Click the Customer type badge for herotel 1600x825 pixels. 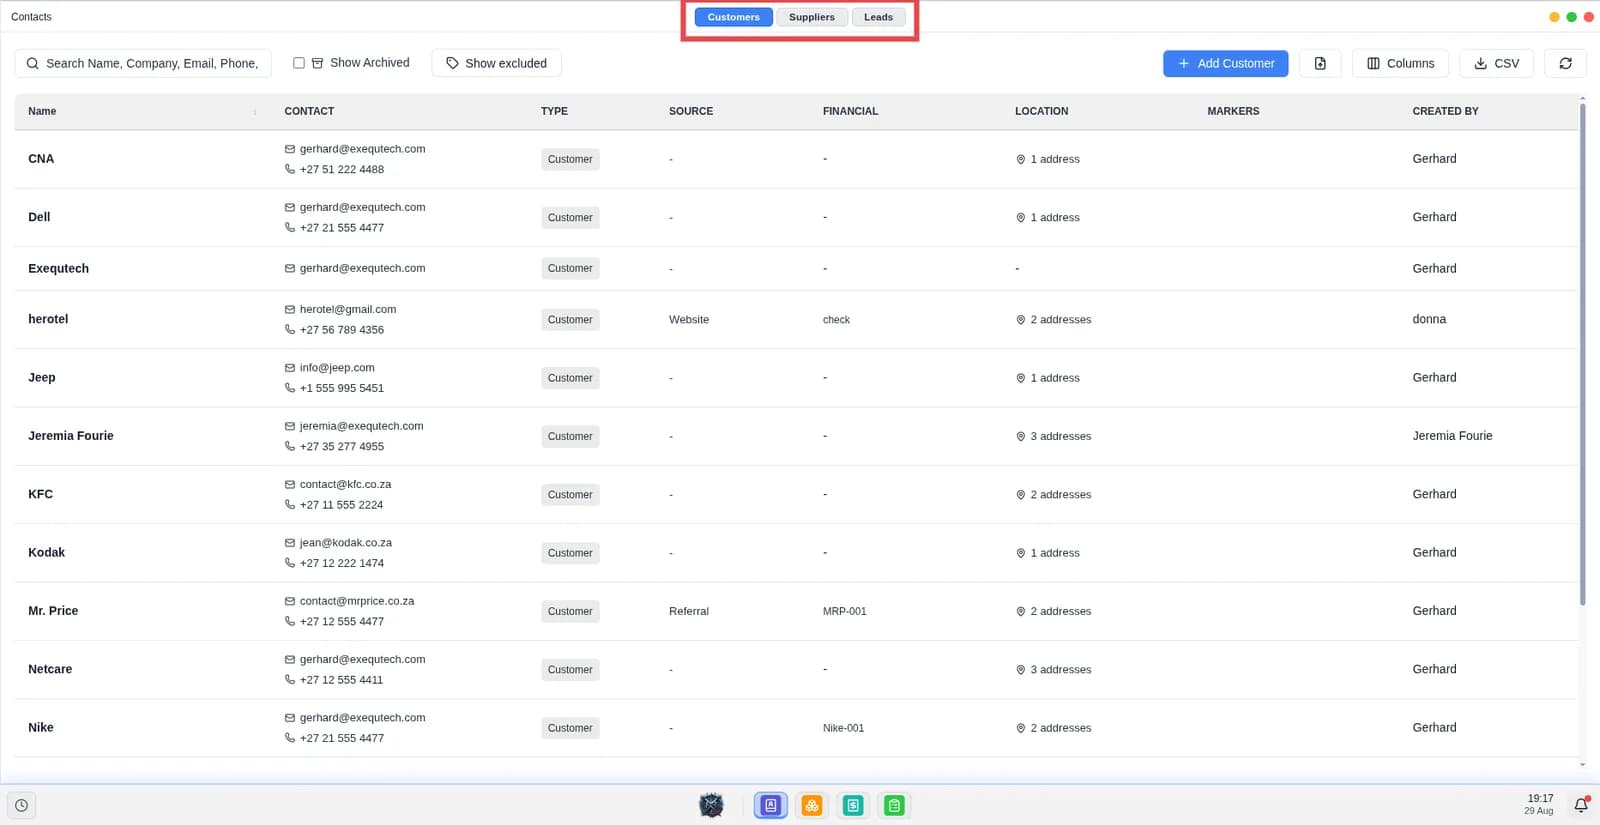pos(570,320)
